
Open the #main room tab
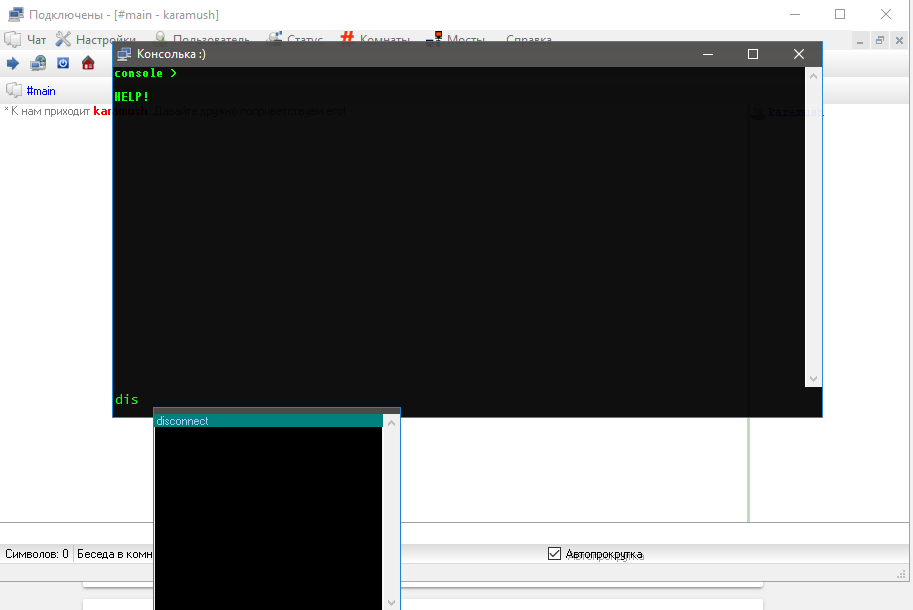41,91
